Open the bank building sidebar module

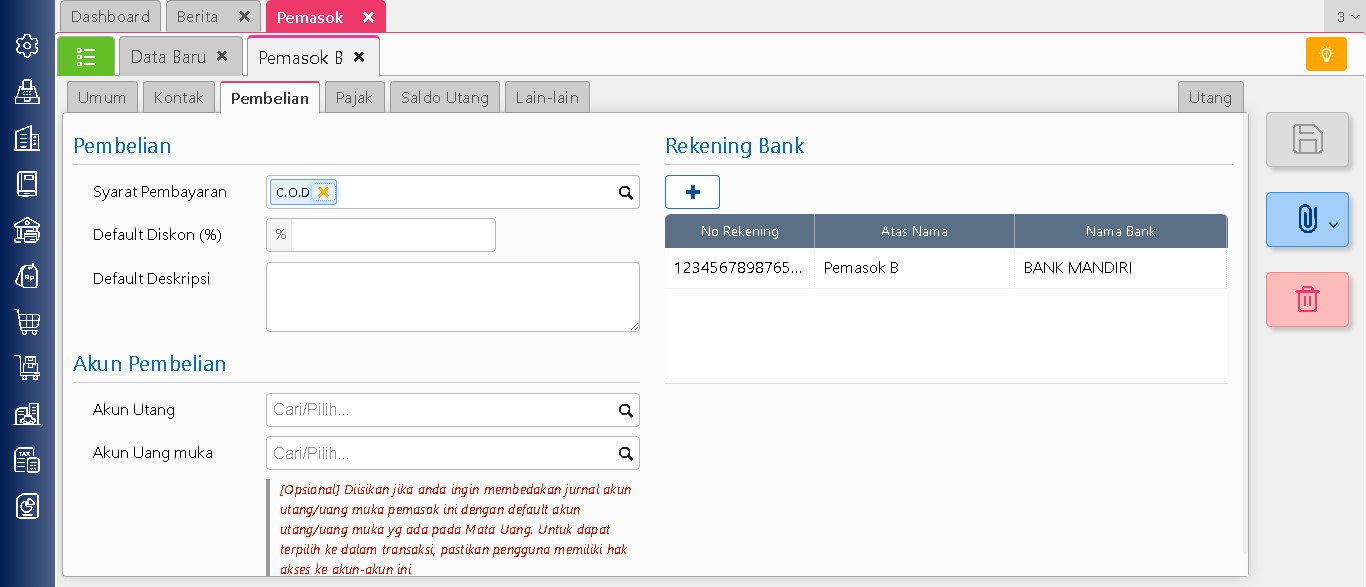pyautogui.click(x=27, y=230)
